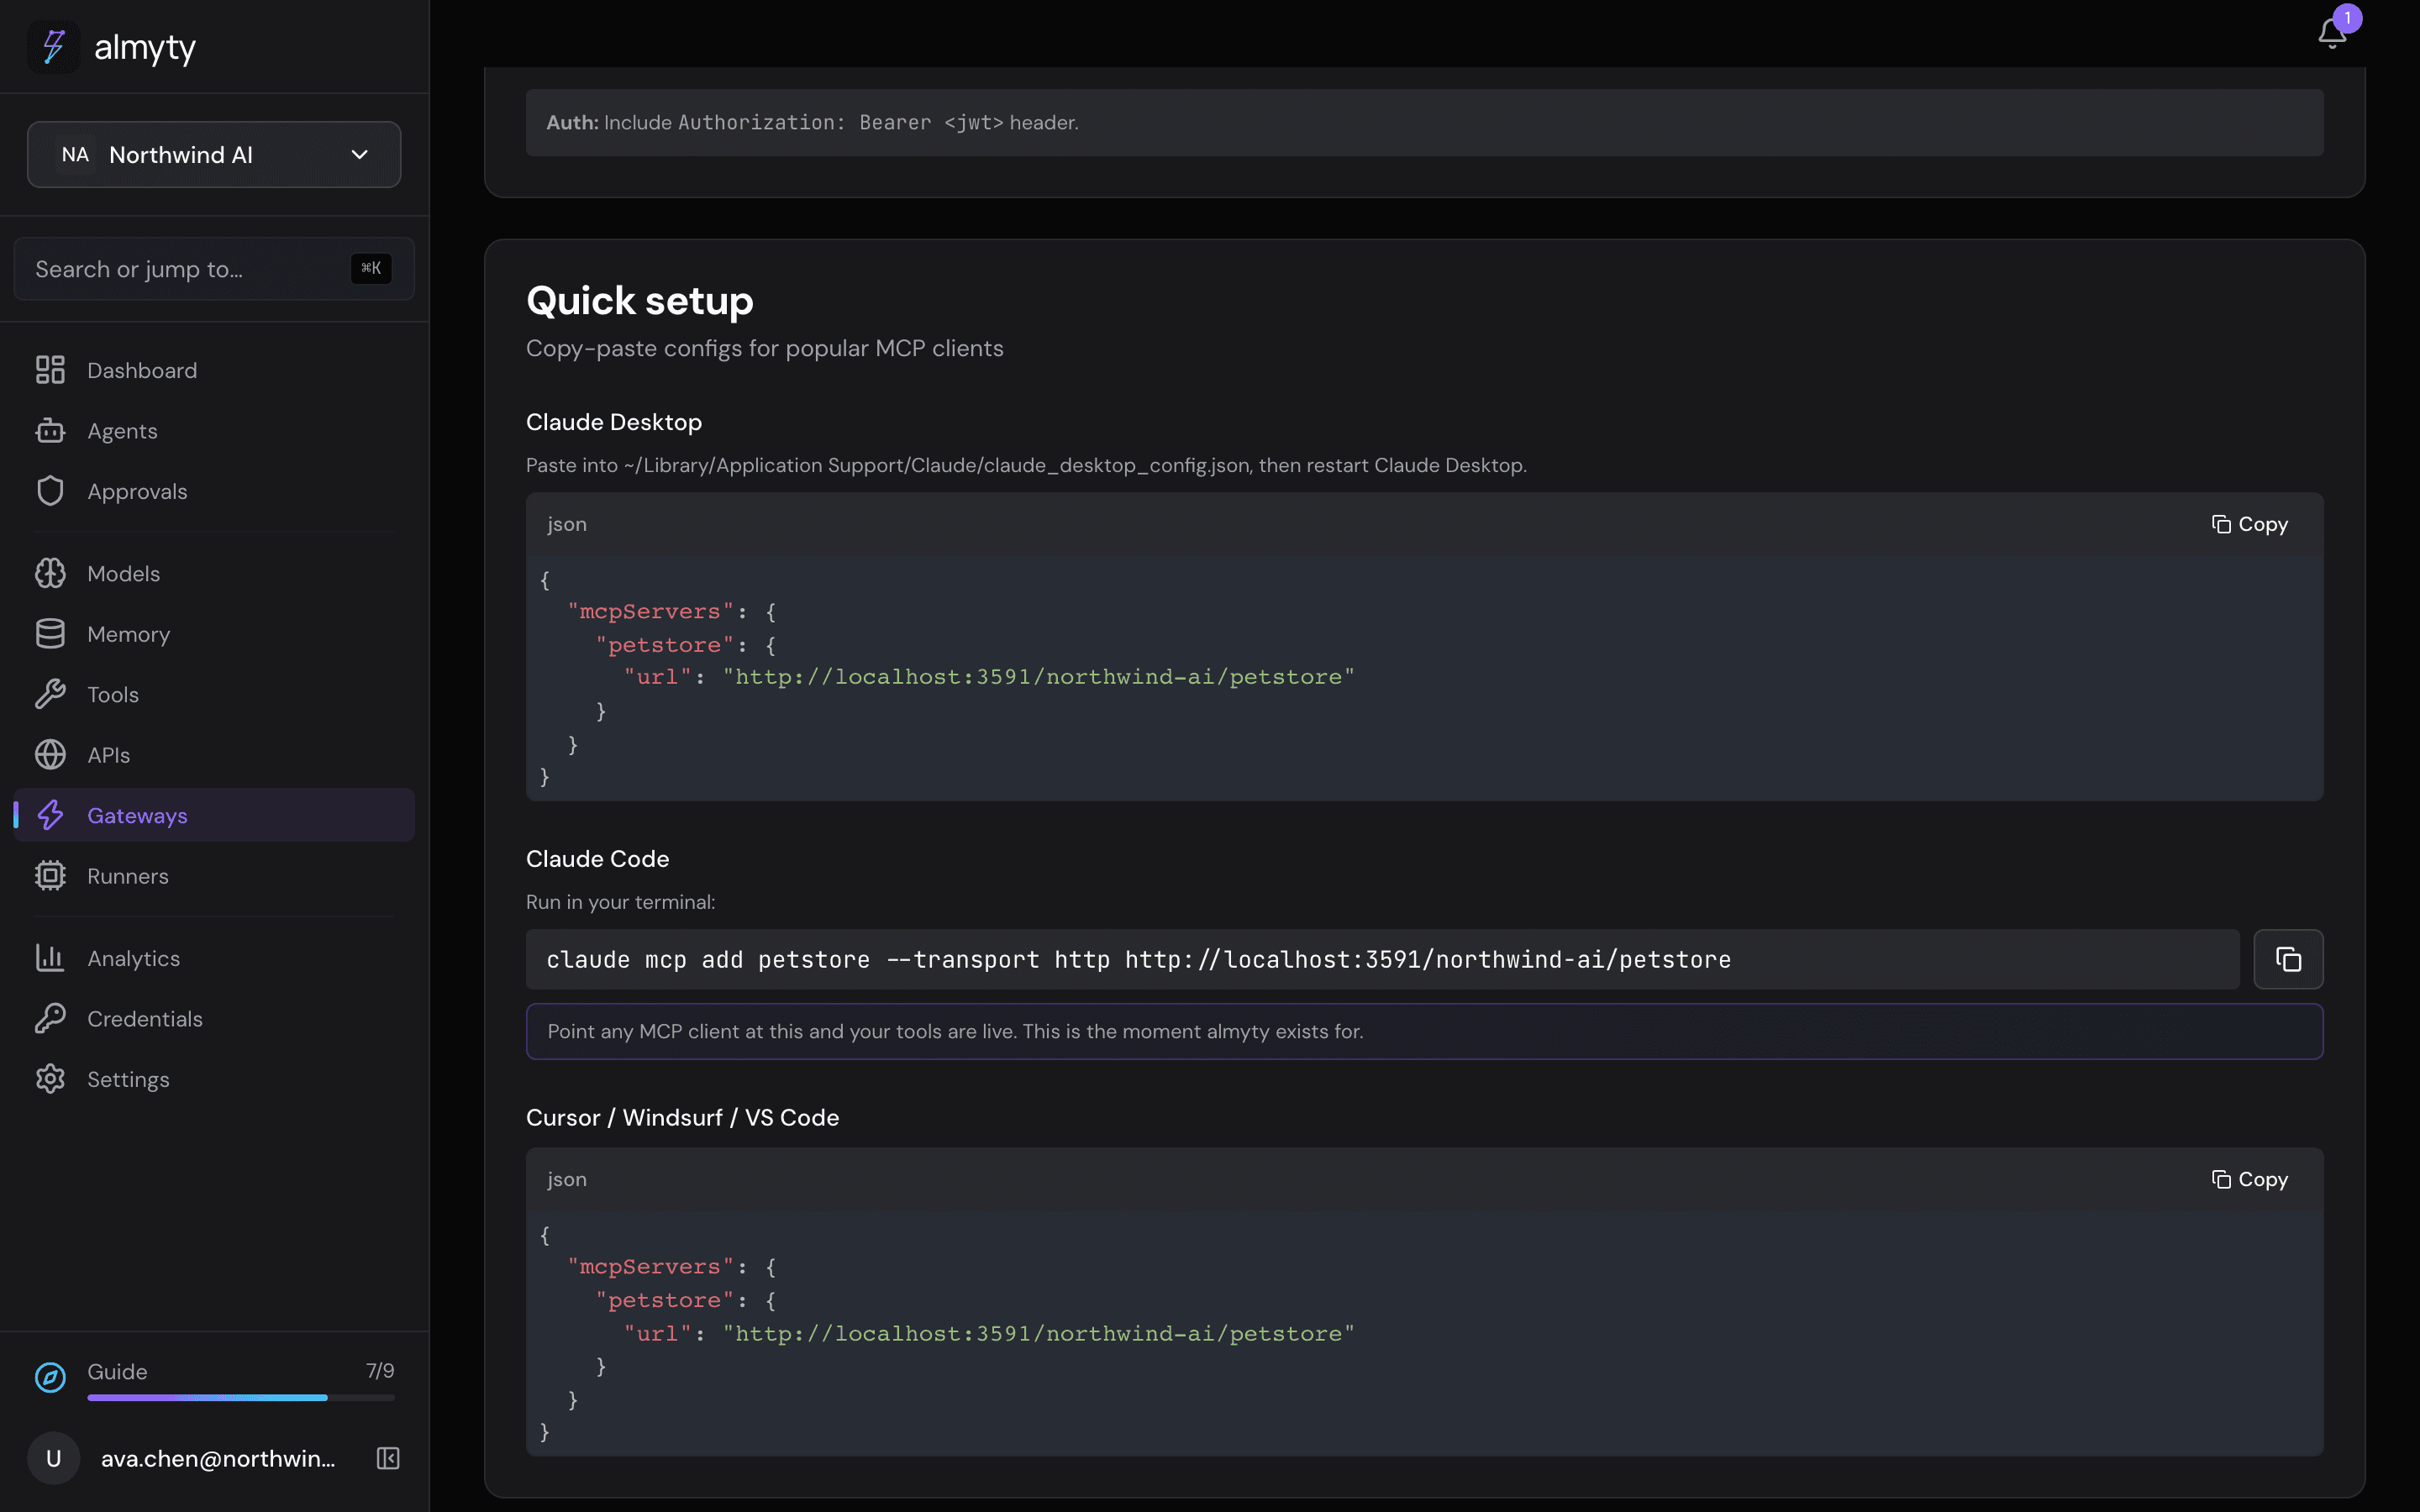Open the Memory section
Screen dimensions: 2420x1512
pyautogui.click(x=214, y=634)
